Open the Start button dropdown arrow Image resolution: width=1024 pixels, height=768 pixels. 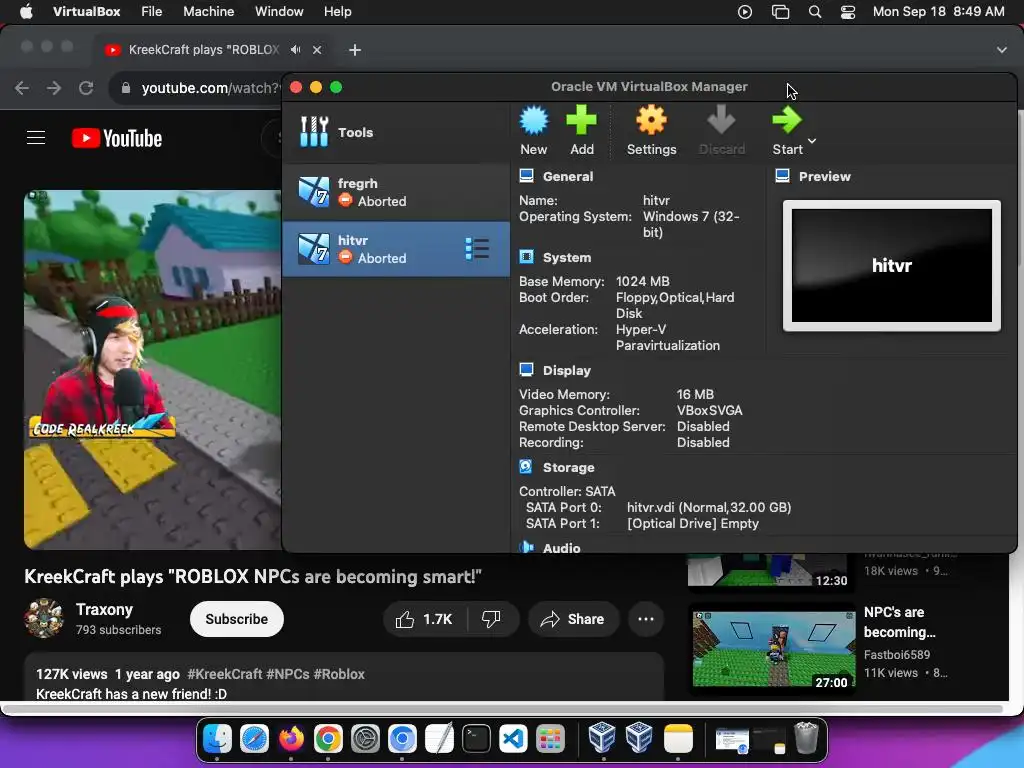click(x=812, y=140)
